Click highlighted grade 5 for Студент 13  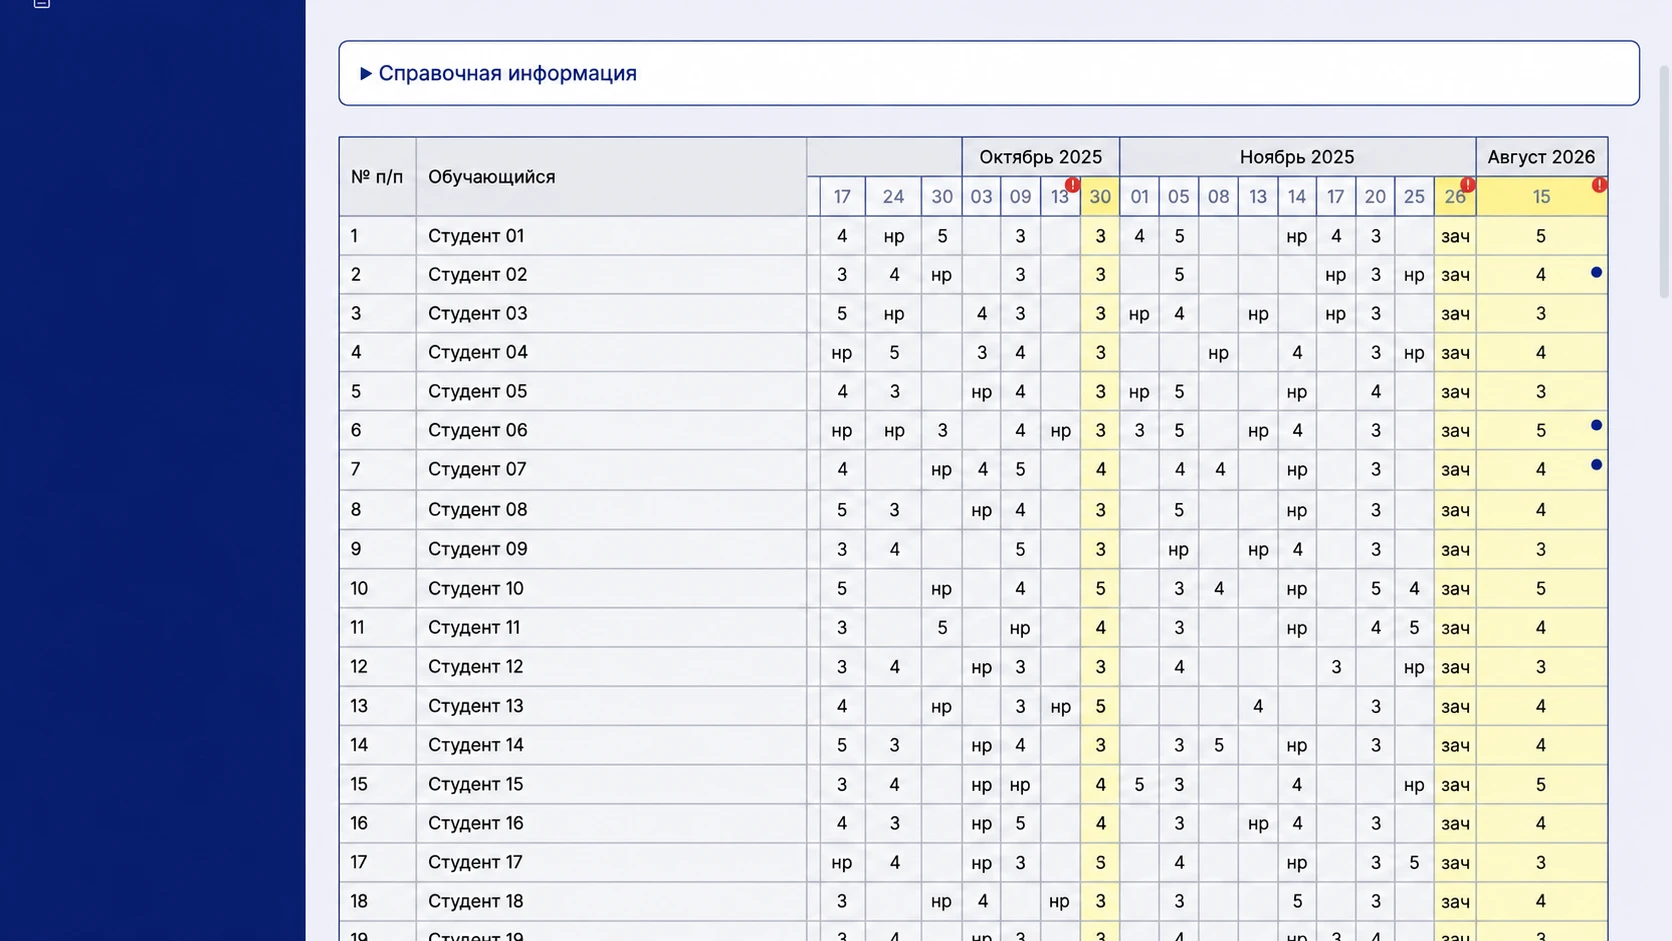click(x=1100, y=706)
